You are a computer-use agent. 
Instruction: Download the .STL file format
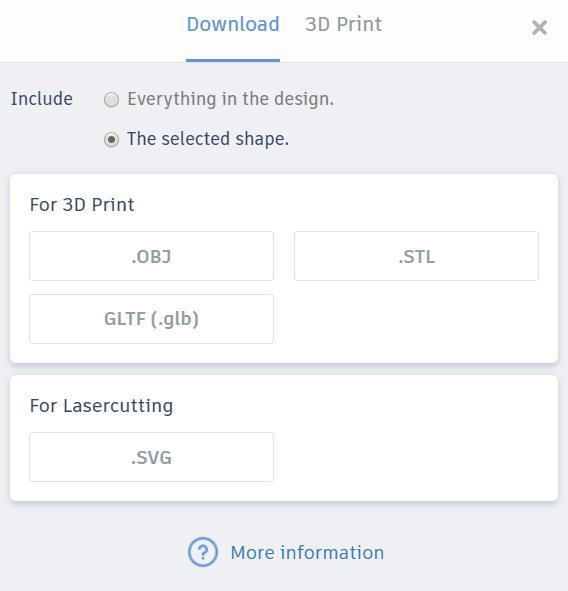tap(416, 256)
